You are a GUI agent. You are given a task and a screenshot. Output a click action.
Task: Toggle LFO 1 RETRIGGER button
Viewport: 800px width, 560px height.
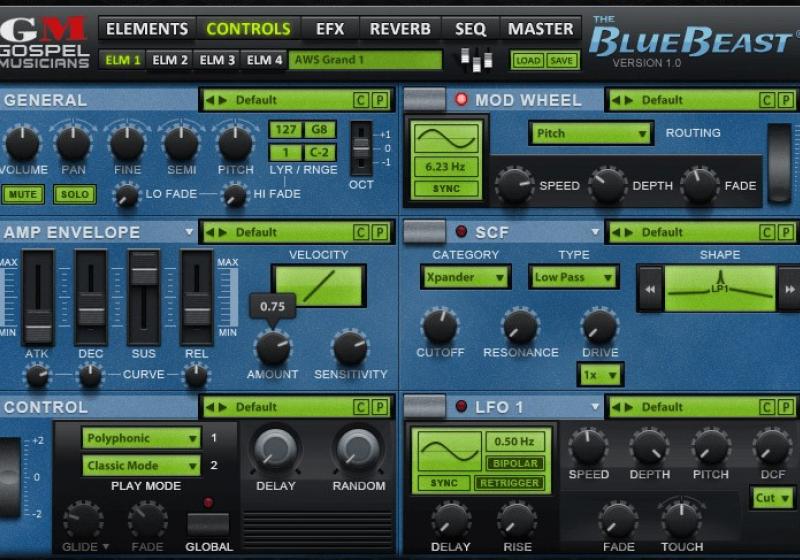tap(509, 483)
